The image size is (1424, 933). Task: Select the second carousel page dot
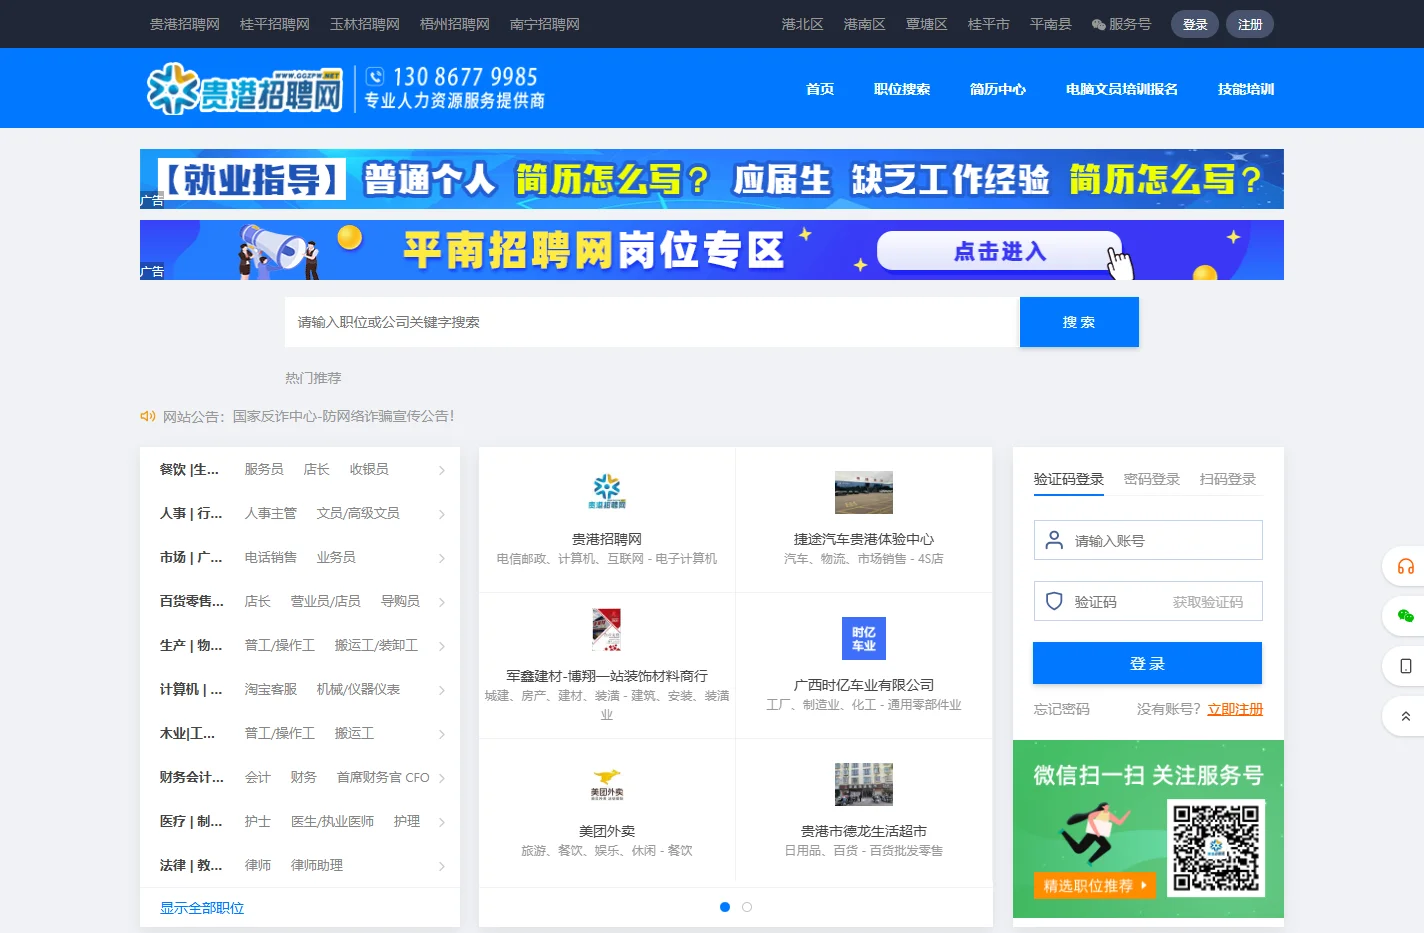(x=747, y=907)
